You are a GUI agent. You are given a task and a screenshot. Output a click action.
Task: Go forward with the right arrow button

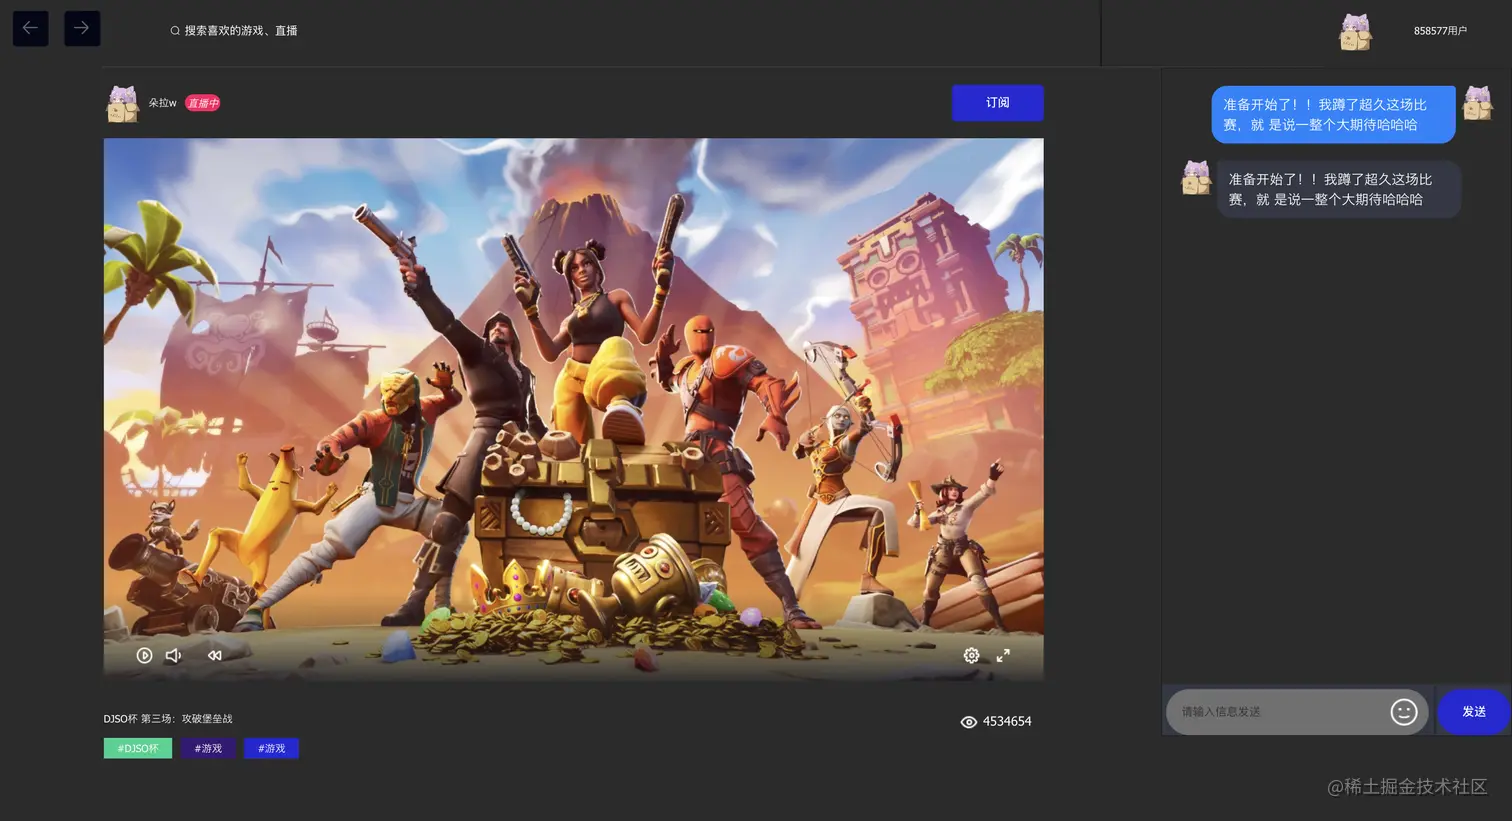click(x=82, y=28)
